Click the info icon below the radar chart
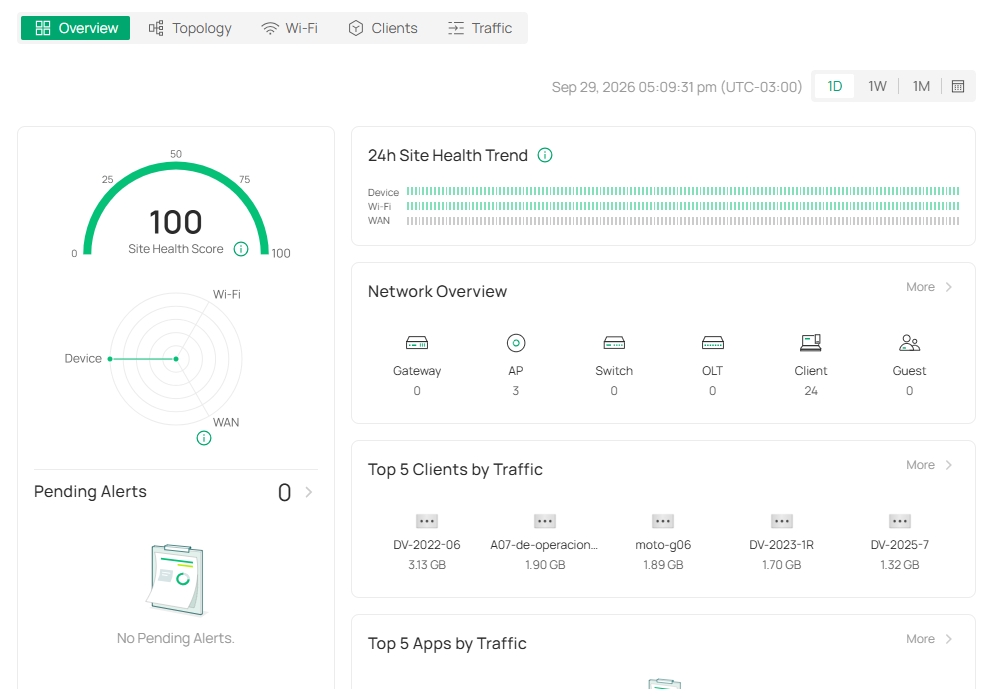 coord(204,438)
